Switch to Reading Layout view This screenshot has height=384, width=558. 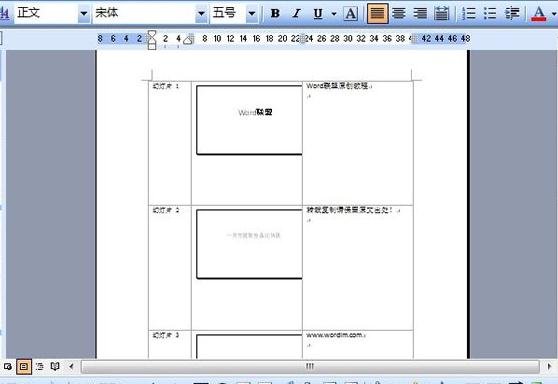pyautogui.click(x=55, y=366)
